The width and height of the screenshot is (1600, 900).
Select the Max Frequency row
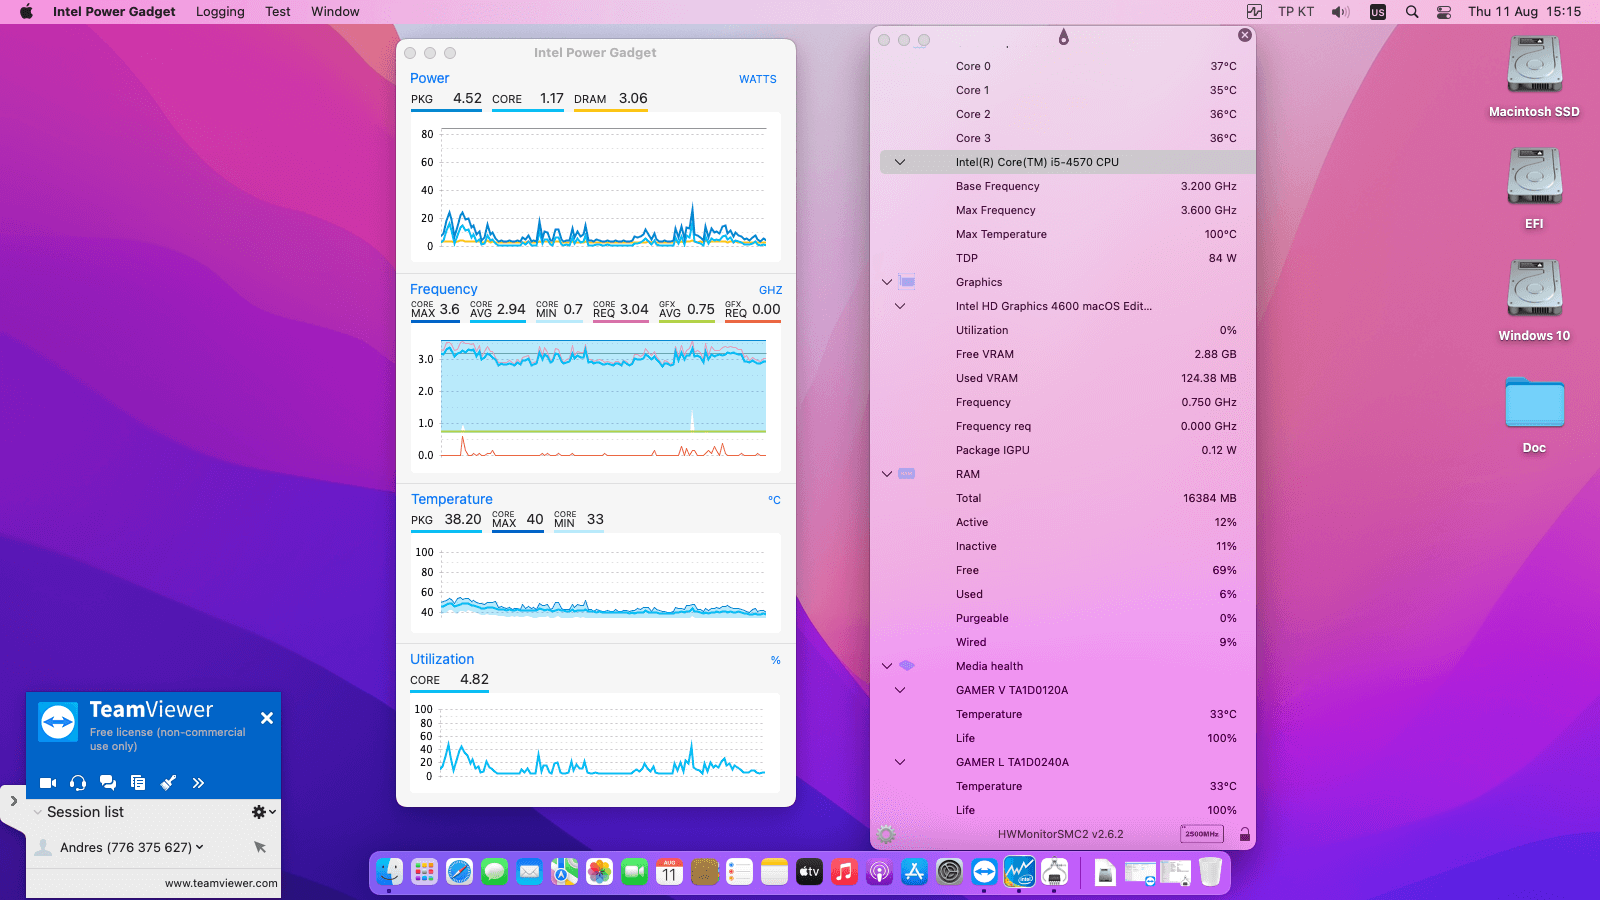click(1067, 210)
